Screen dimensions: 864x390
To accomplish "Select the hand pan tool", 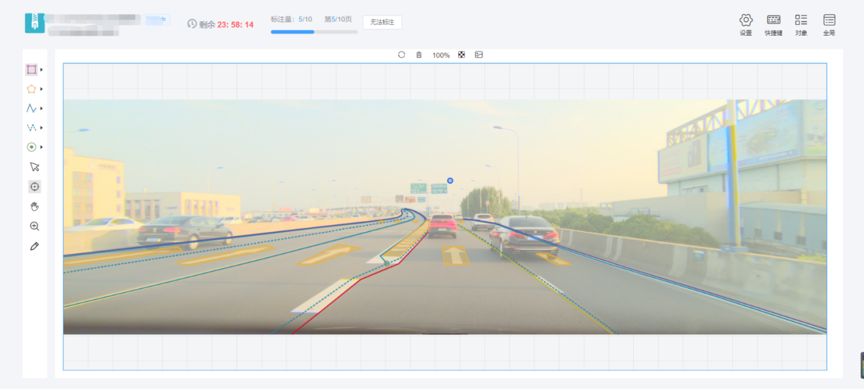I will coord(35,207).
